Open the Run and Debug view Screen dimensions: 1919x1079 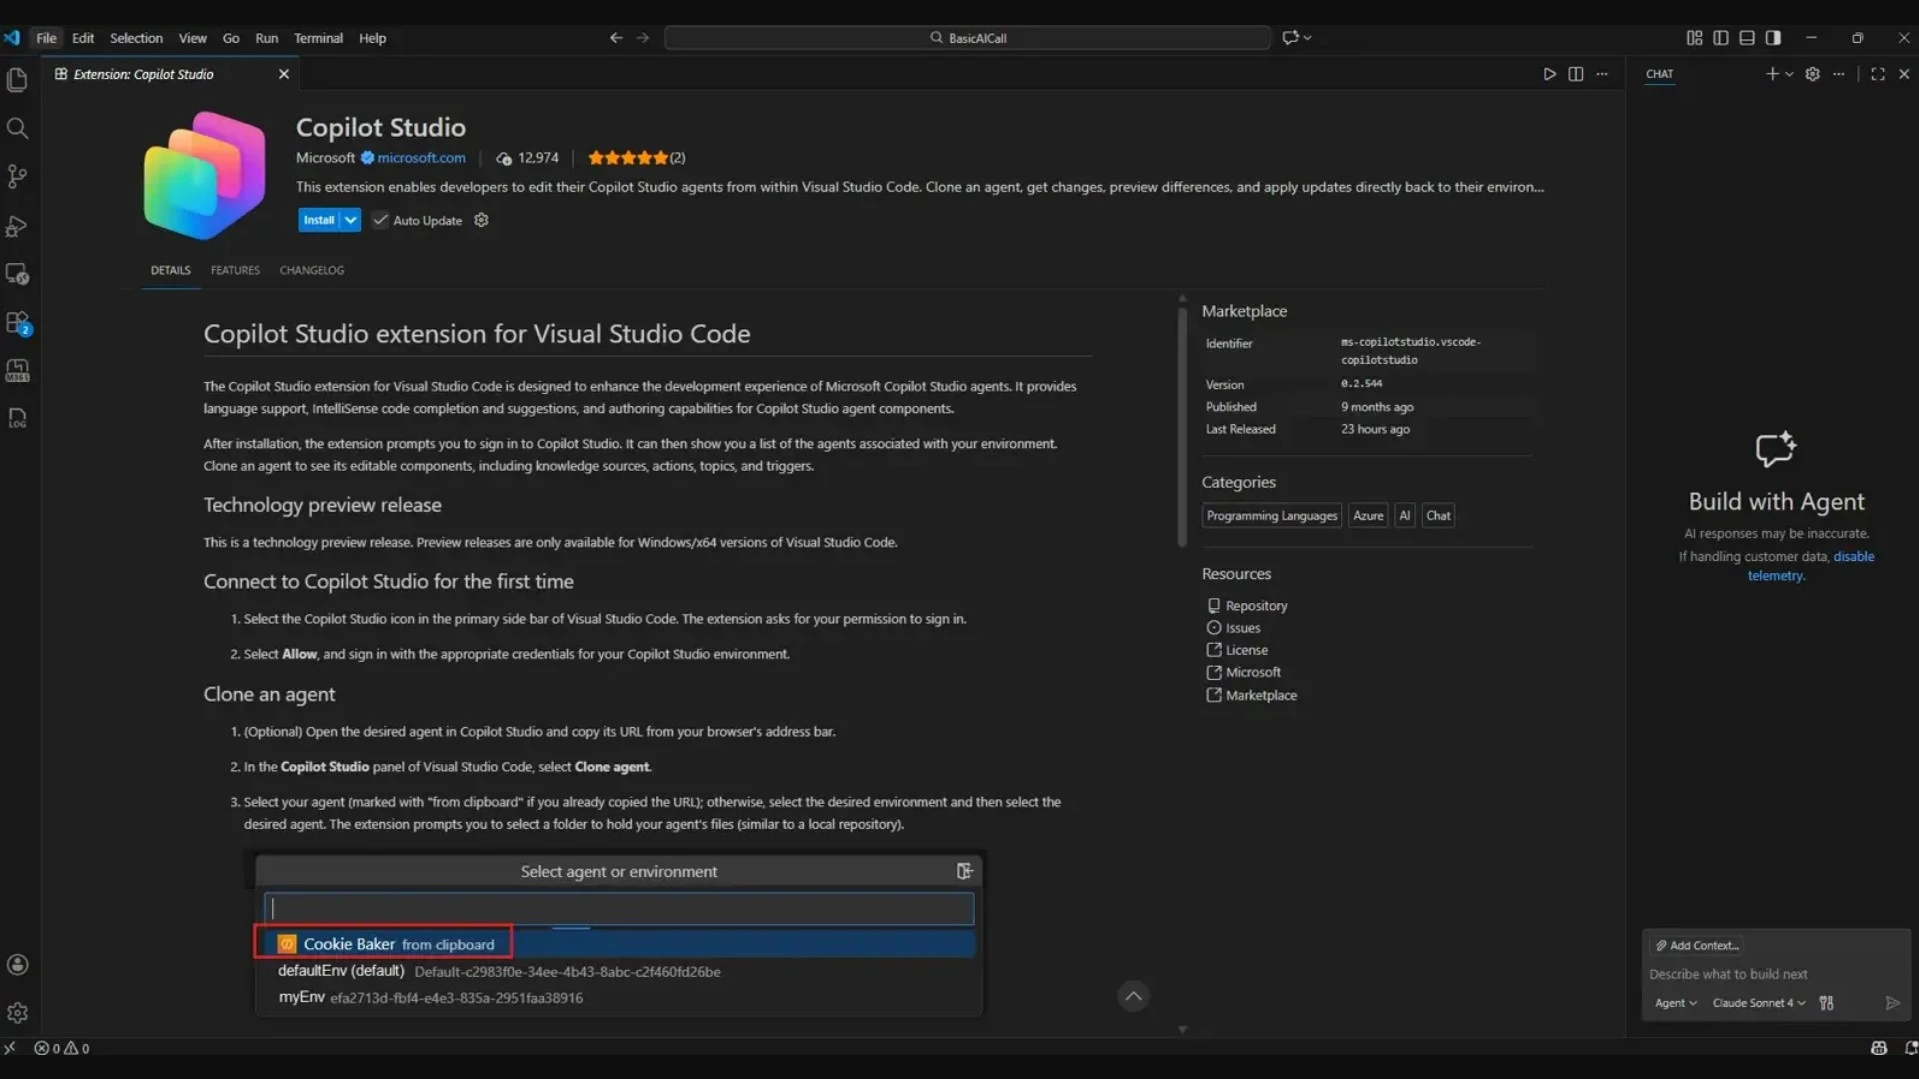click(x=17, y=226)
